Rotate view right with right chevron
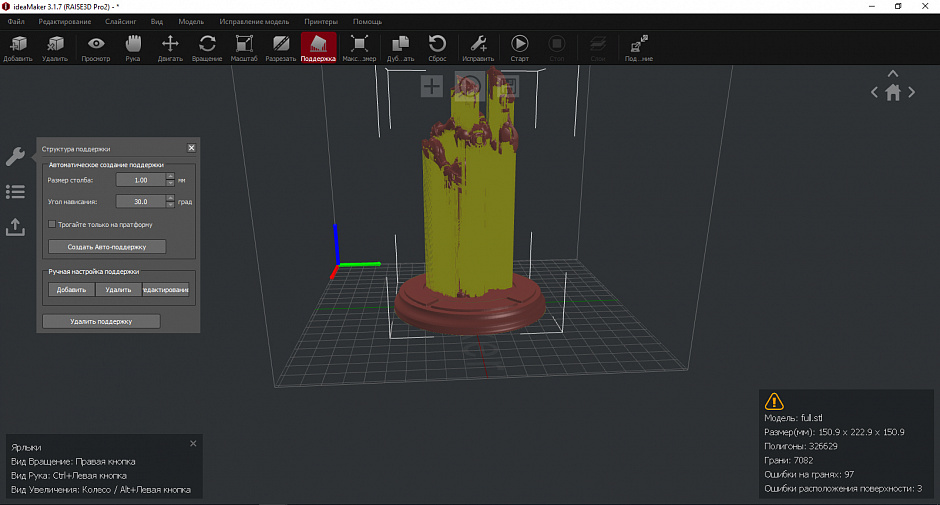The height and width of the screenshot is (505, 940). point(912,92)
